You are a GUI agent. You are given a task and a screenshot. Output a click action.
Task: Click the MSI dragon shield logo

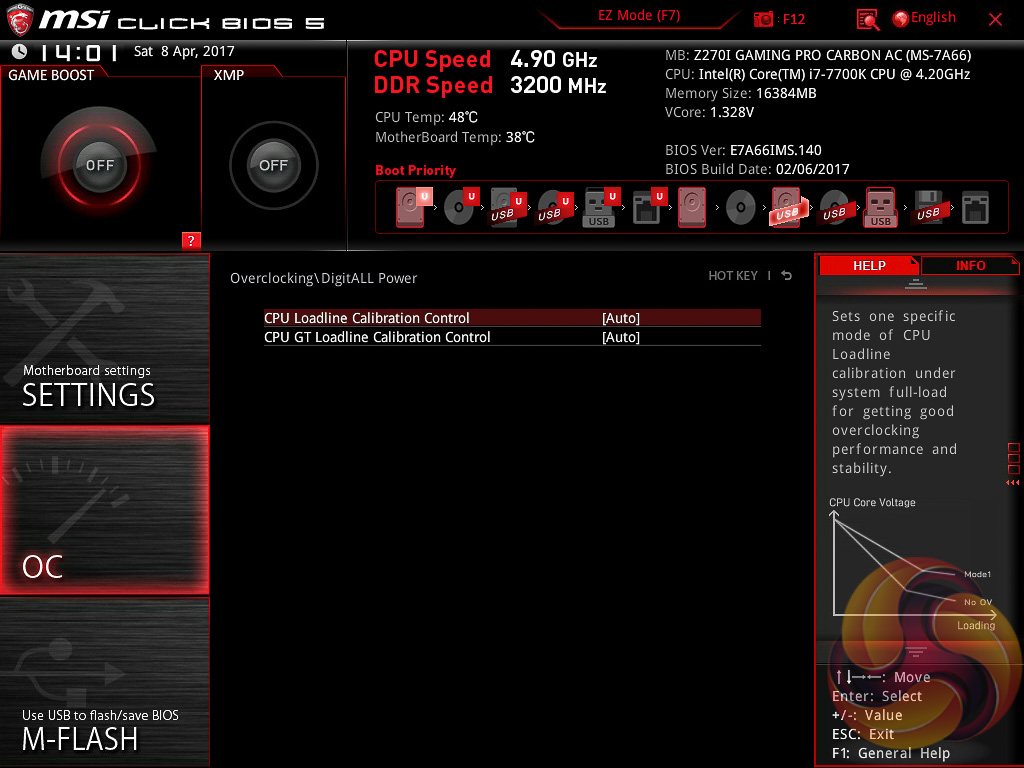pyautogui.click(x=20, y=20)
